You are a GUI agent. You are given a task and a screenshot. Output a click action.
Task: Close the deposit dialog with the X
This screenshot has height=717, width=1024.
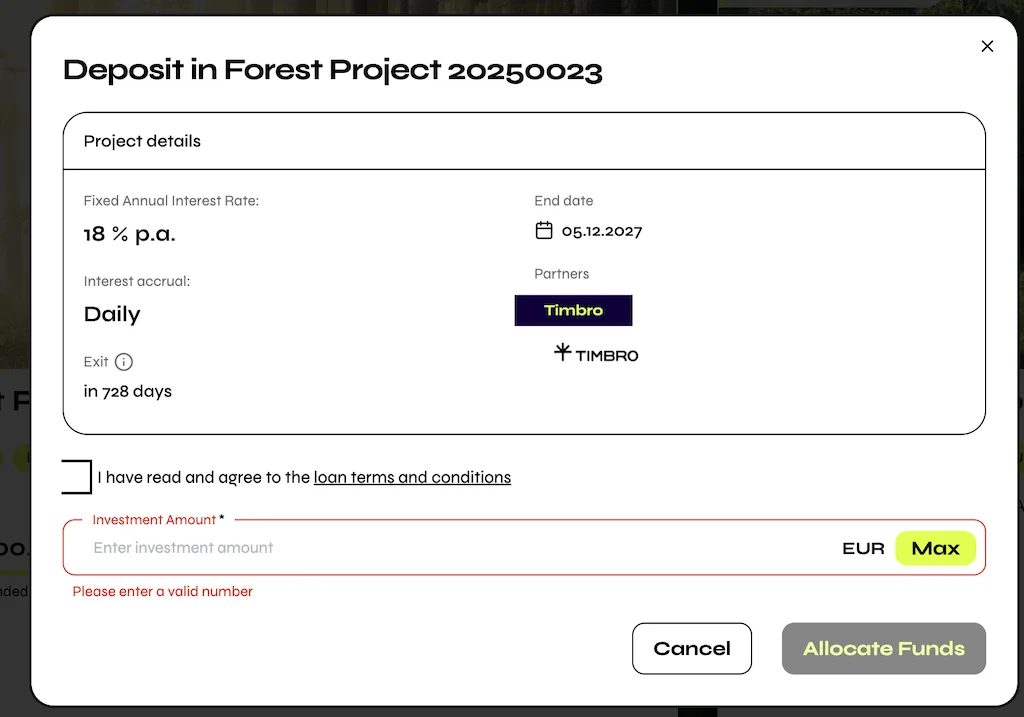click(x=987, y=46)
